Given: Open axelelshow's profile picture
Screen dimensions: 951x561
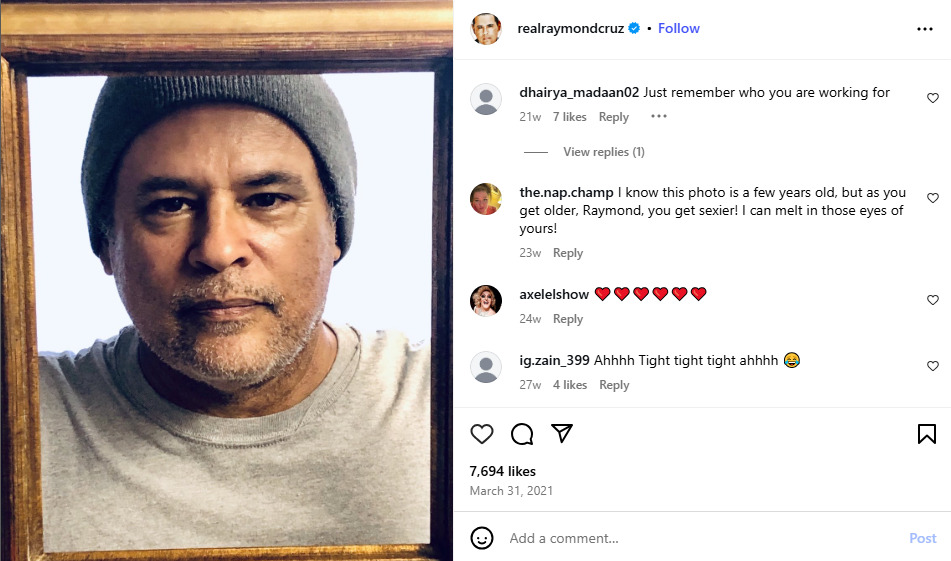Looking at the screenshot, I should 486,301.
